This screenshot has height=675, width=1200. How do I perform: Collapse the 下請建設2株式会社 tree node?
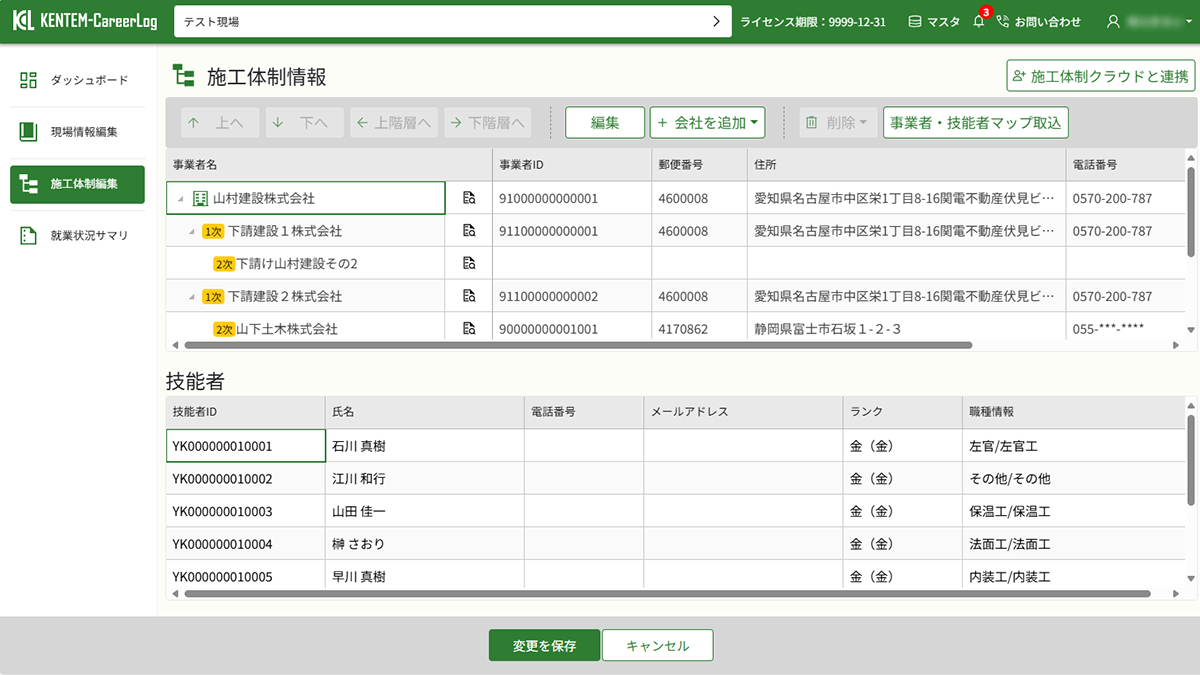pyautogui.click(x=192, y=295)
